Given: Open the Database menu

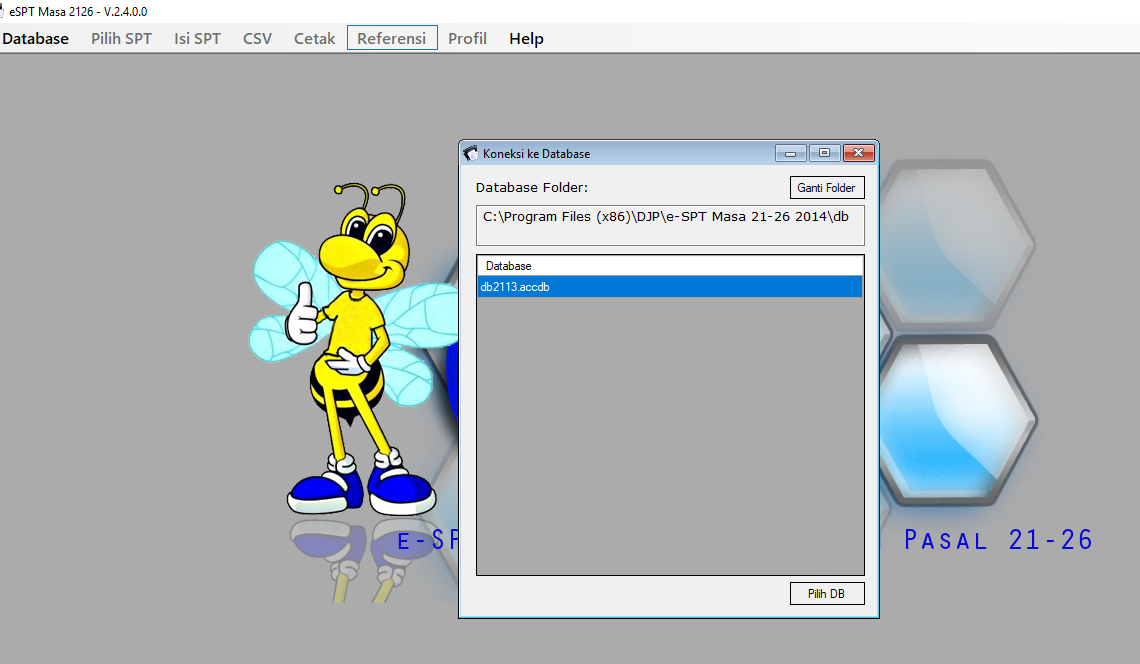Looking at the screenshot, I should [x=36, y=39].
